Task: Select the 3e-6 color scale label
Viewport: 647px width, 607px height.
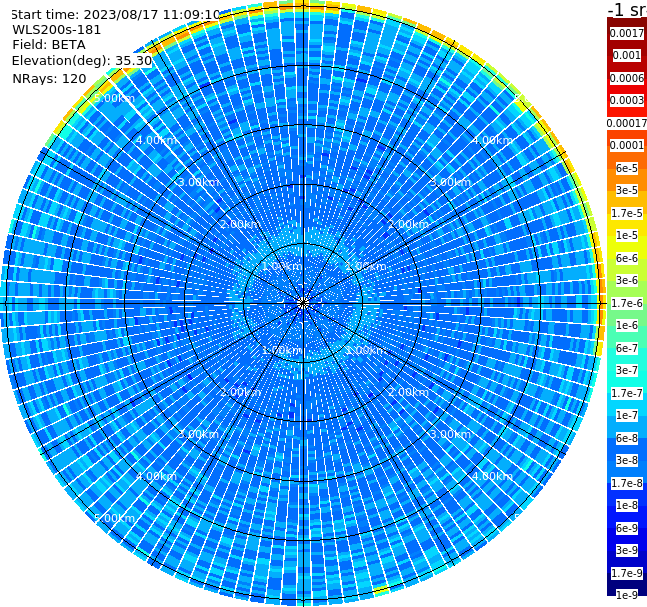Action: [x=627, y=280]
